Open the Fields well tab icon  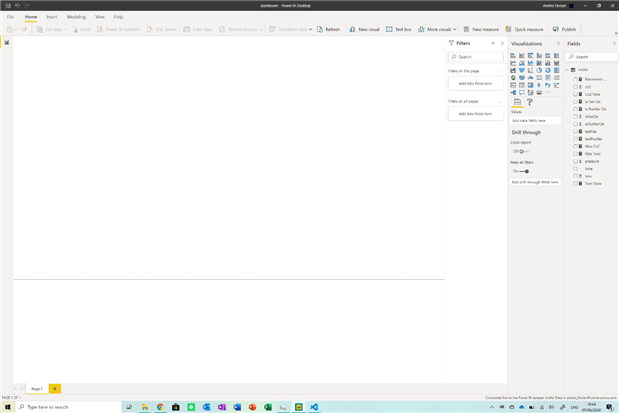point(517,102)
